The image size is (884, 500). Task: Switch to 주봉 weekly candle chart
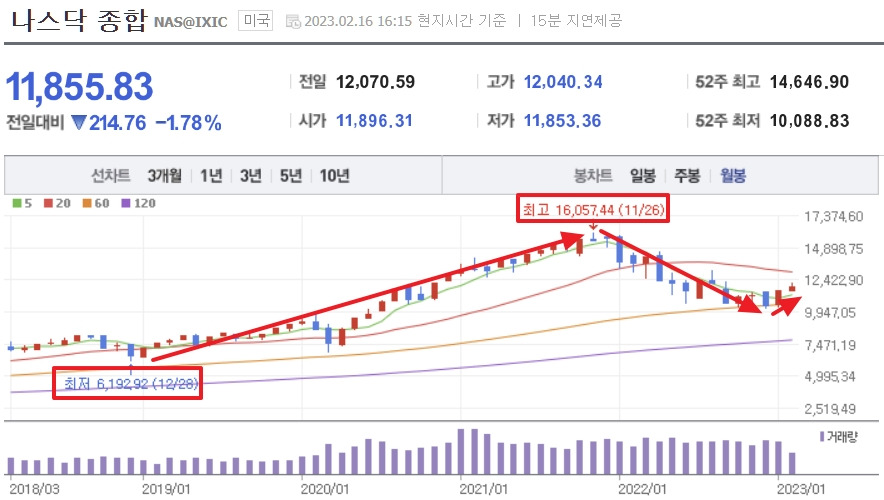click(687, 176)
